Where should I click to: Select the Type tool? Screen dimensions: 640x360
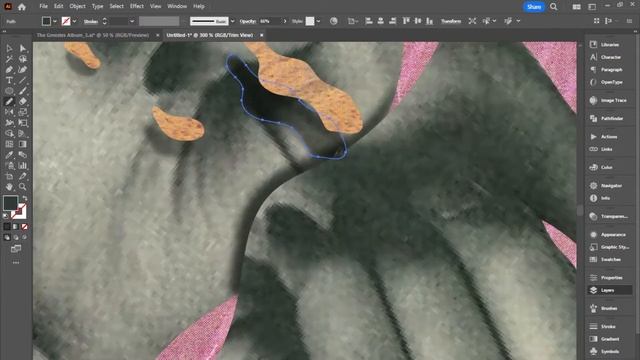pyautogui.click(x=9, y=80)
